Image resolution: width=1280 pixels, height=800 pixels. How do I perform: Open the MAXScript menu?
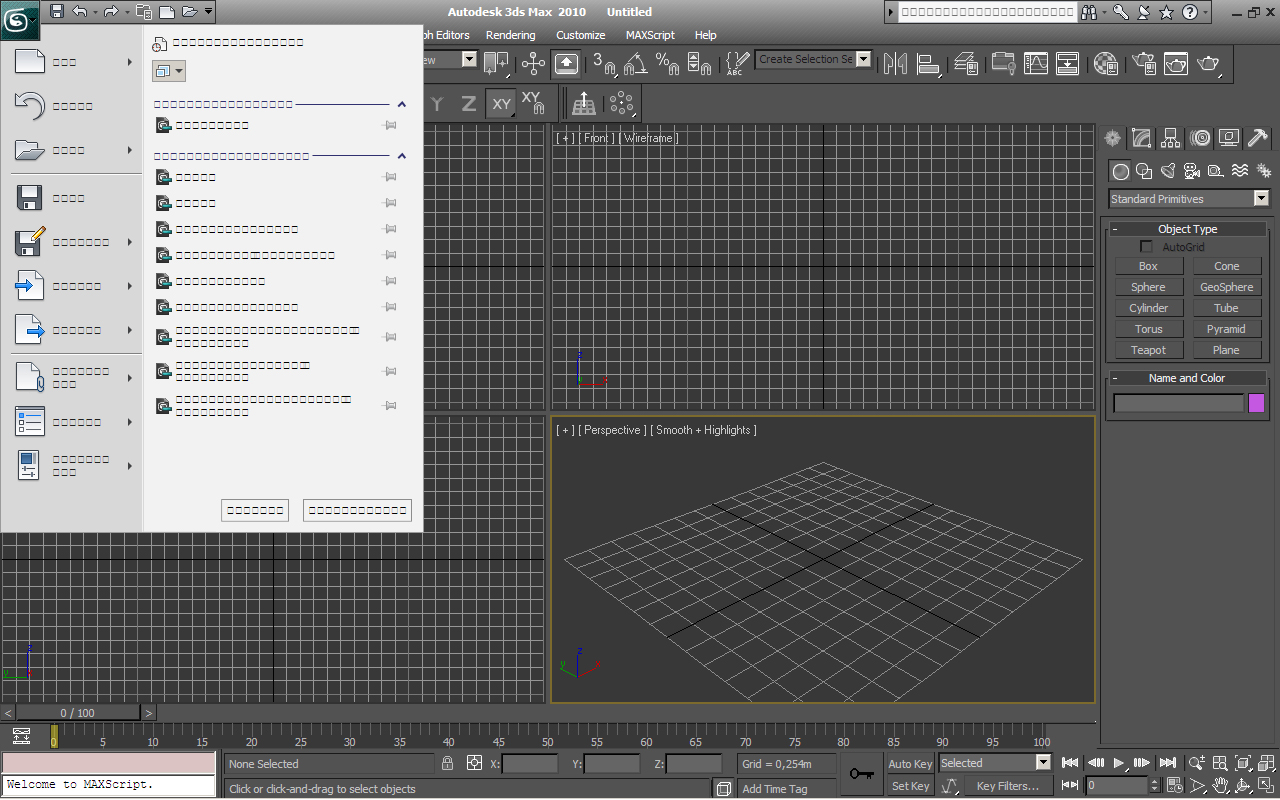click(650, 35)
